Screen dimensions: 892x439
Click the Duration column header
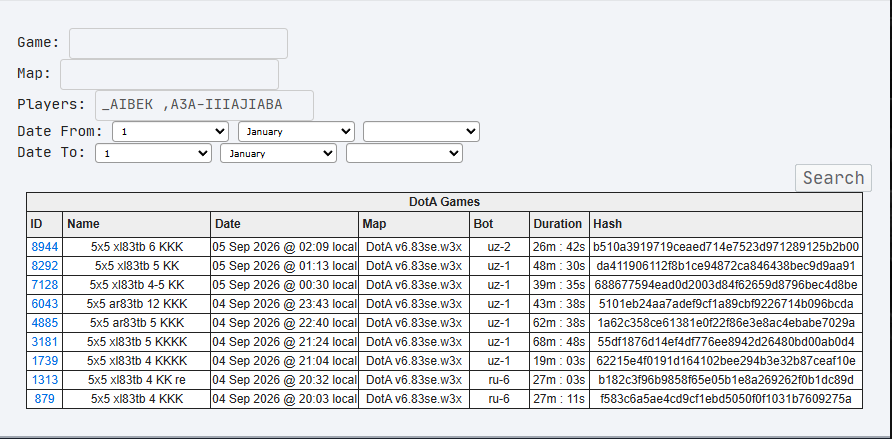(559, 224)
